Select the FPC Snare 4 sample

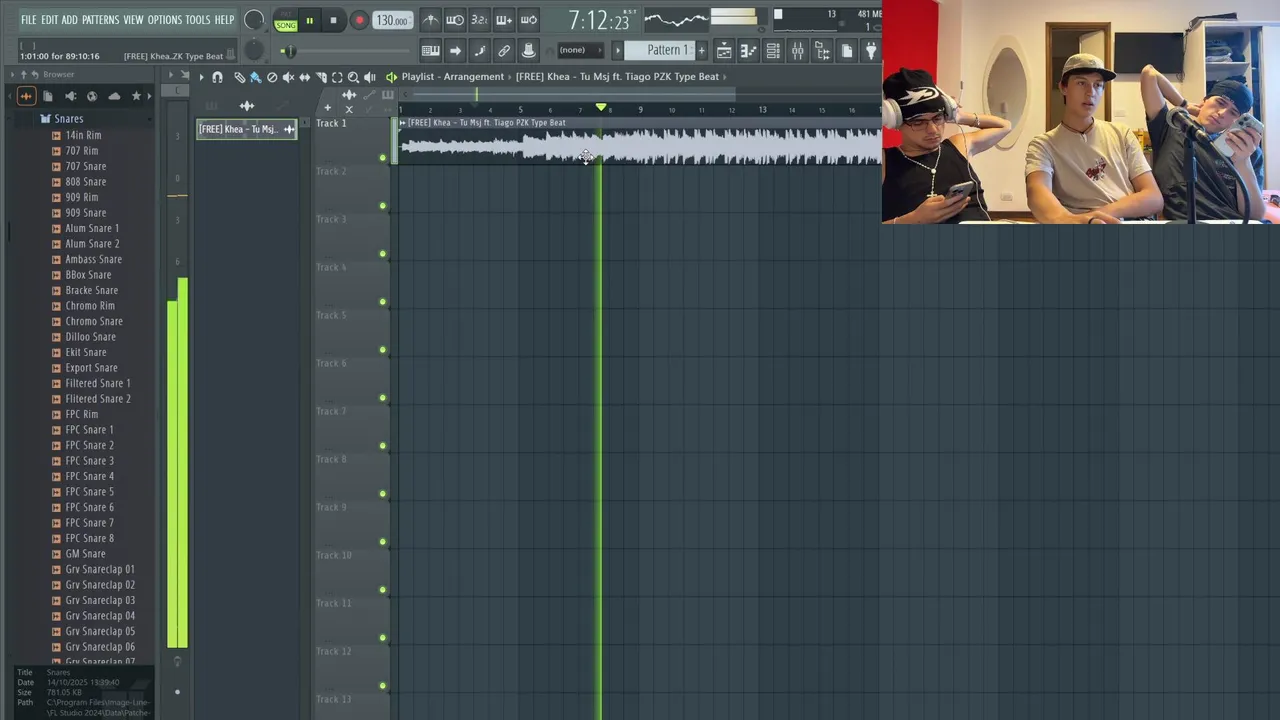click(89, 476)
